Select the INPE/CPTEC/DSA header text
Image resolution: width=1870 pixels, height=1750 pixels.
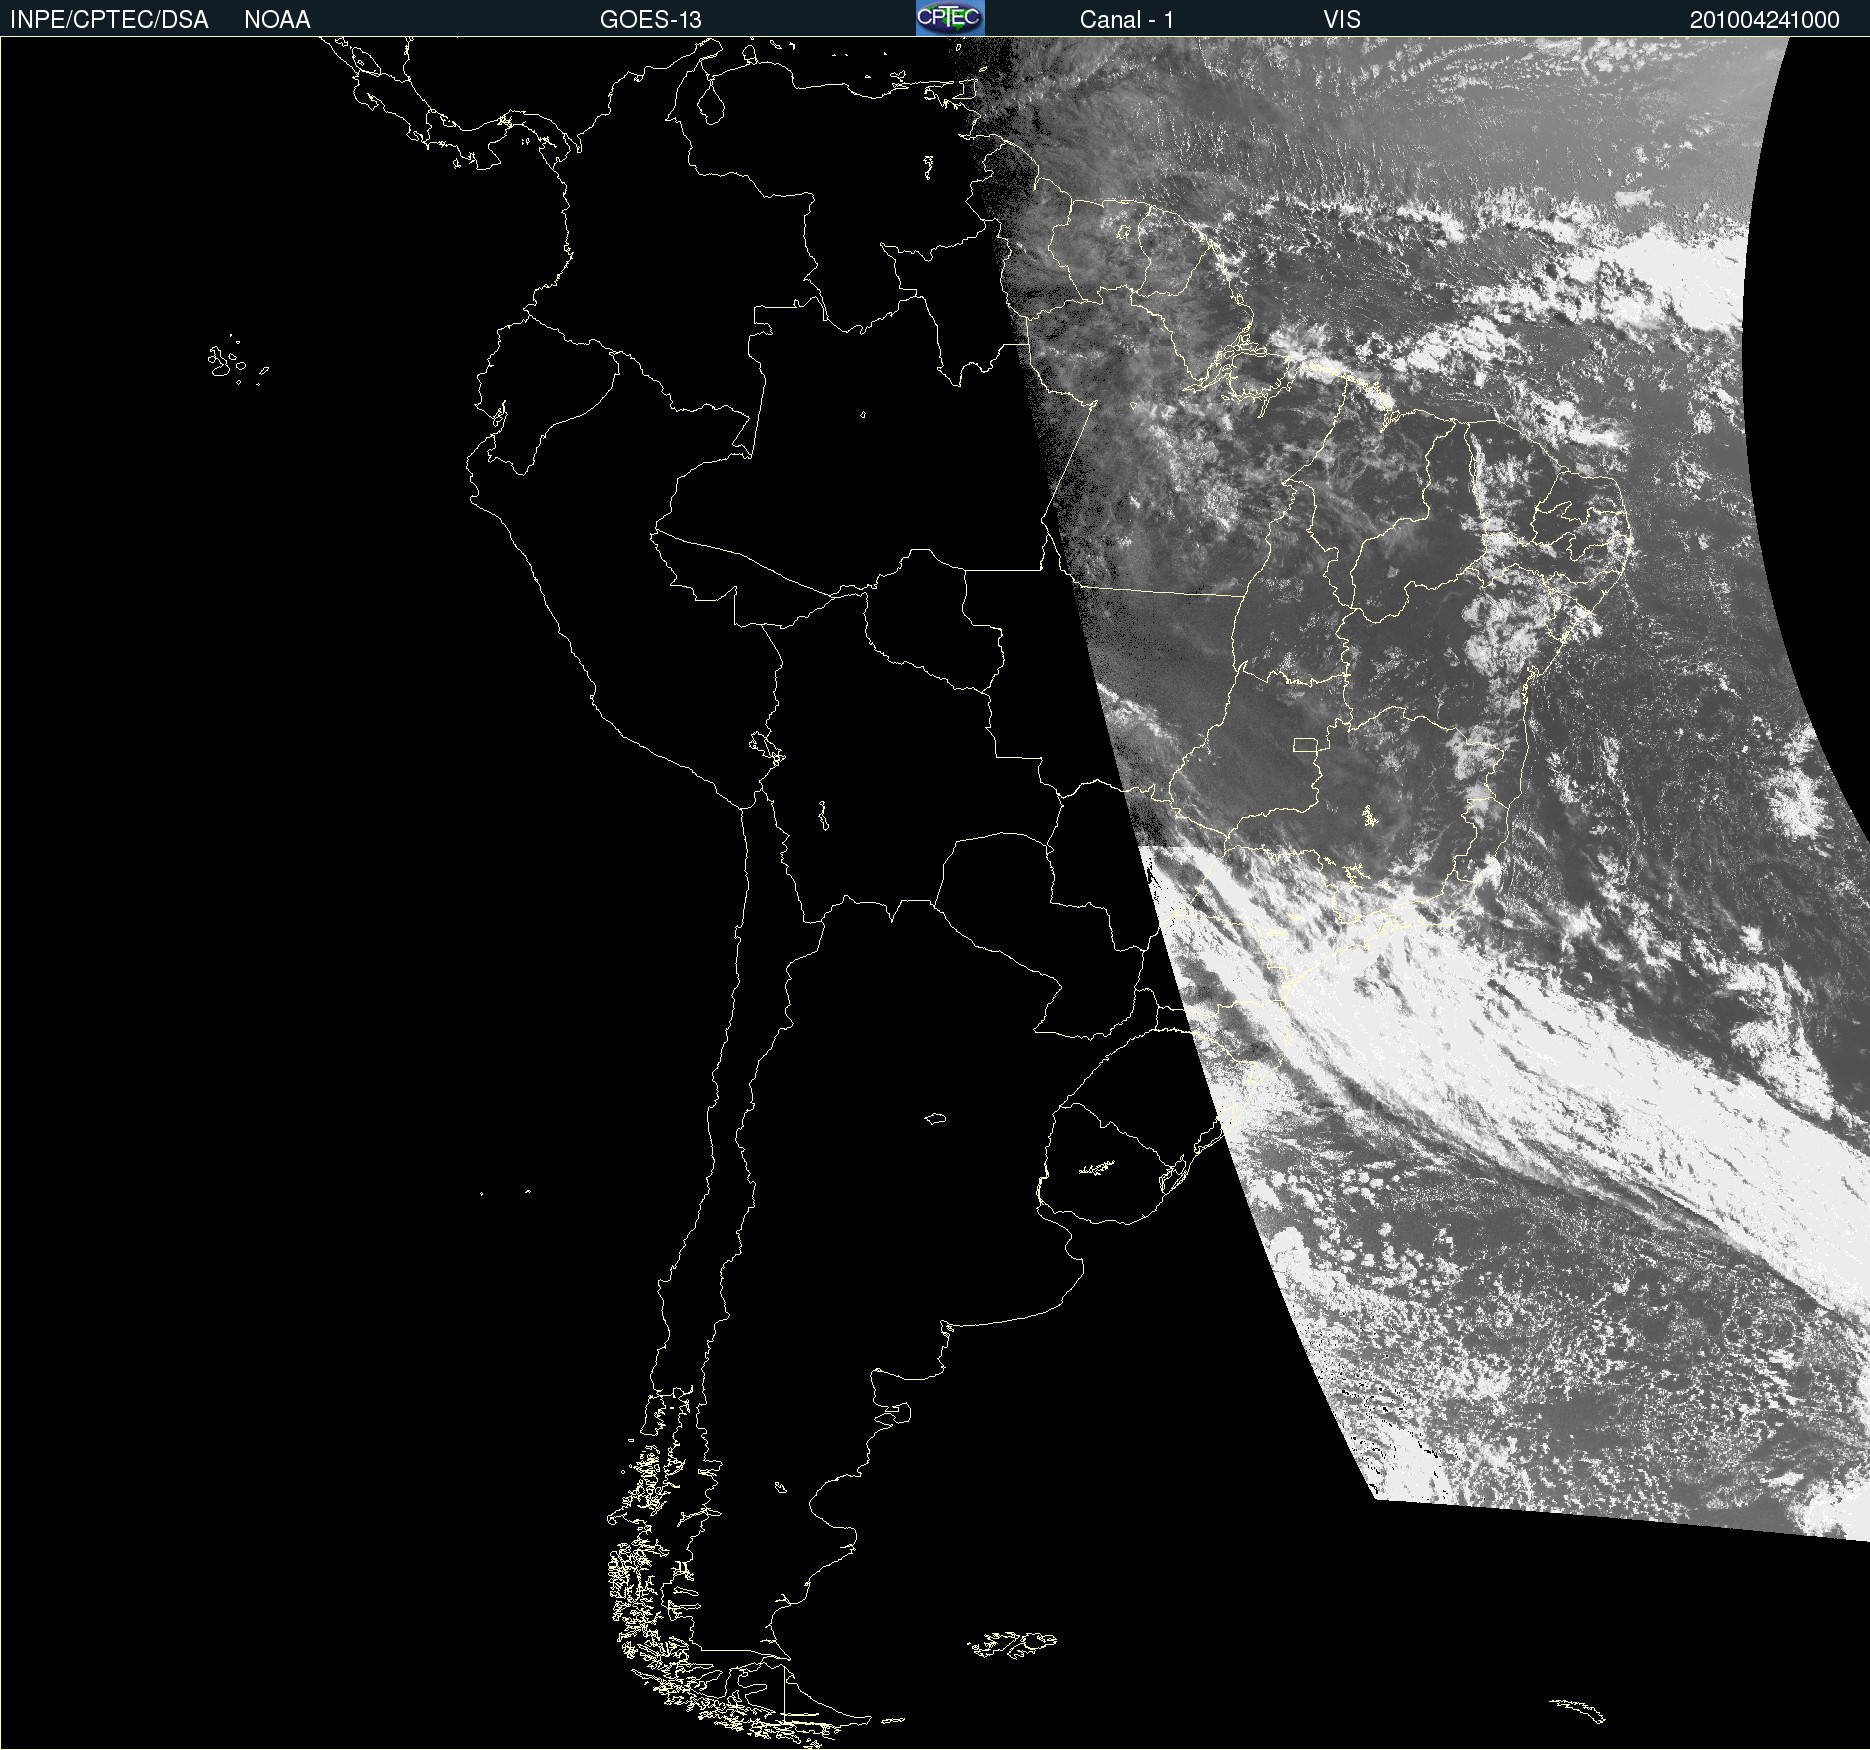click(x=109, y=20)
